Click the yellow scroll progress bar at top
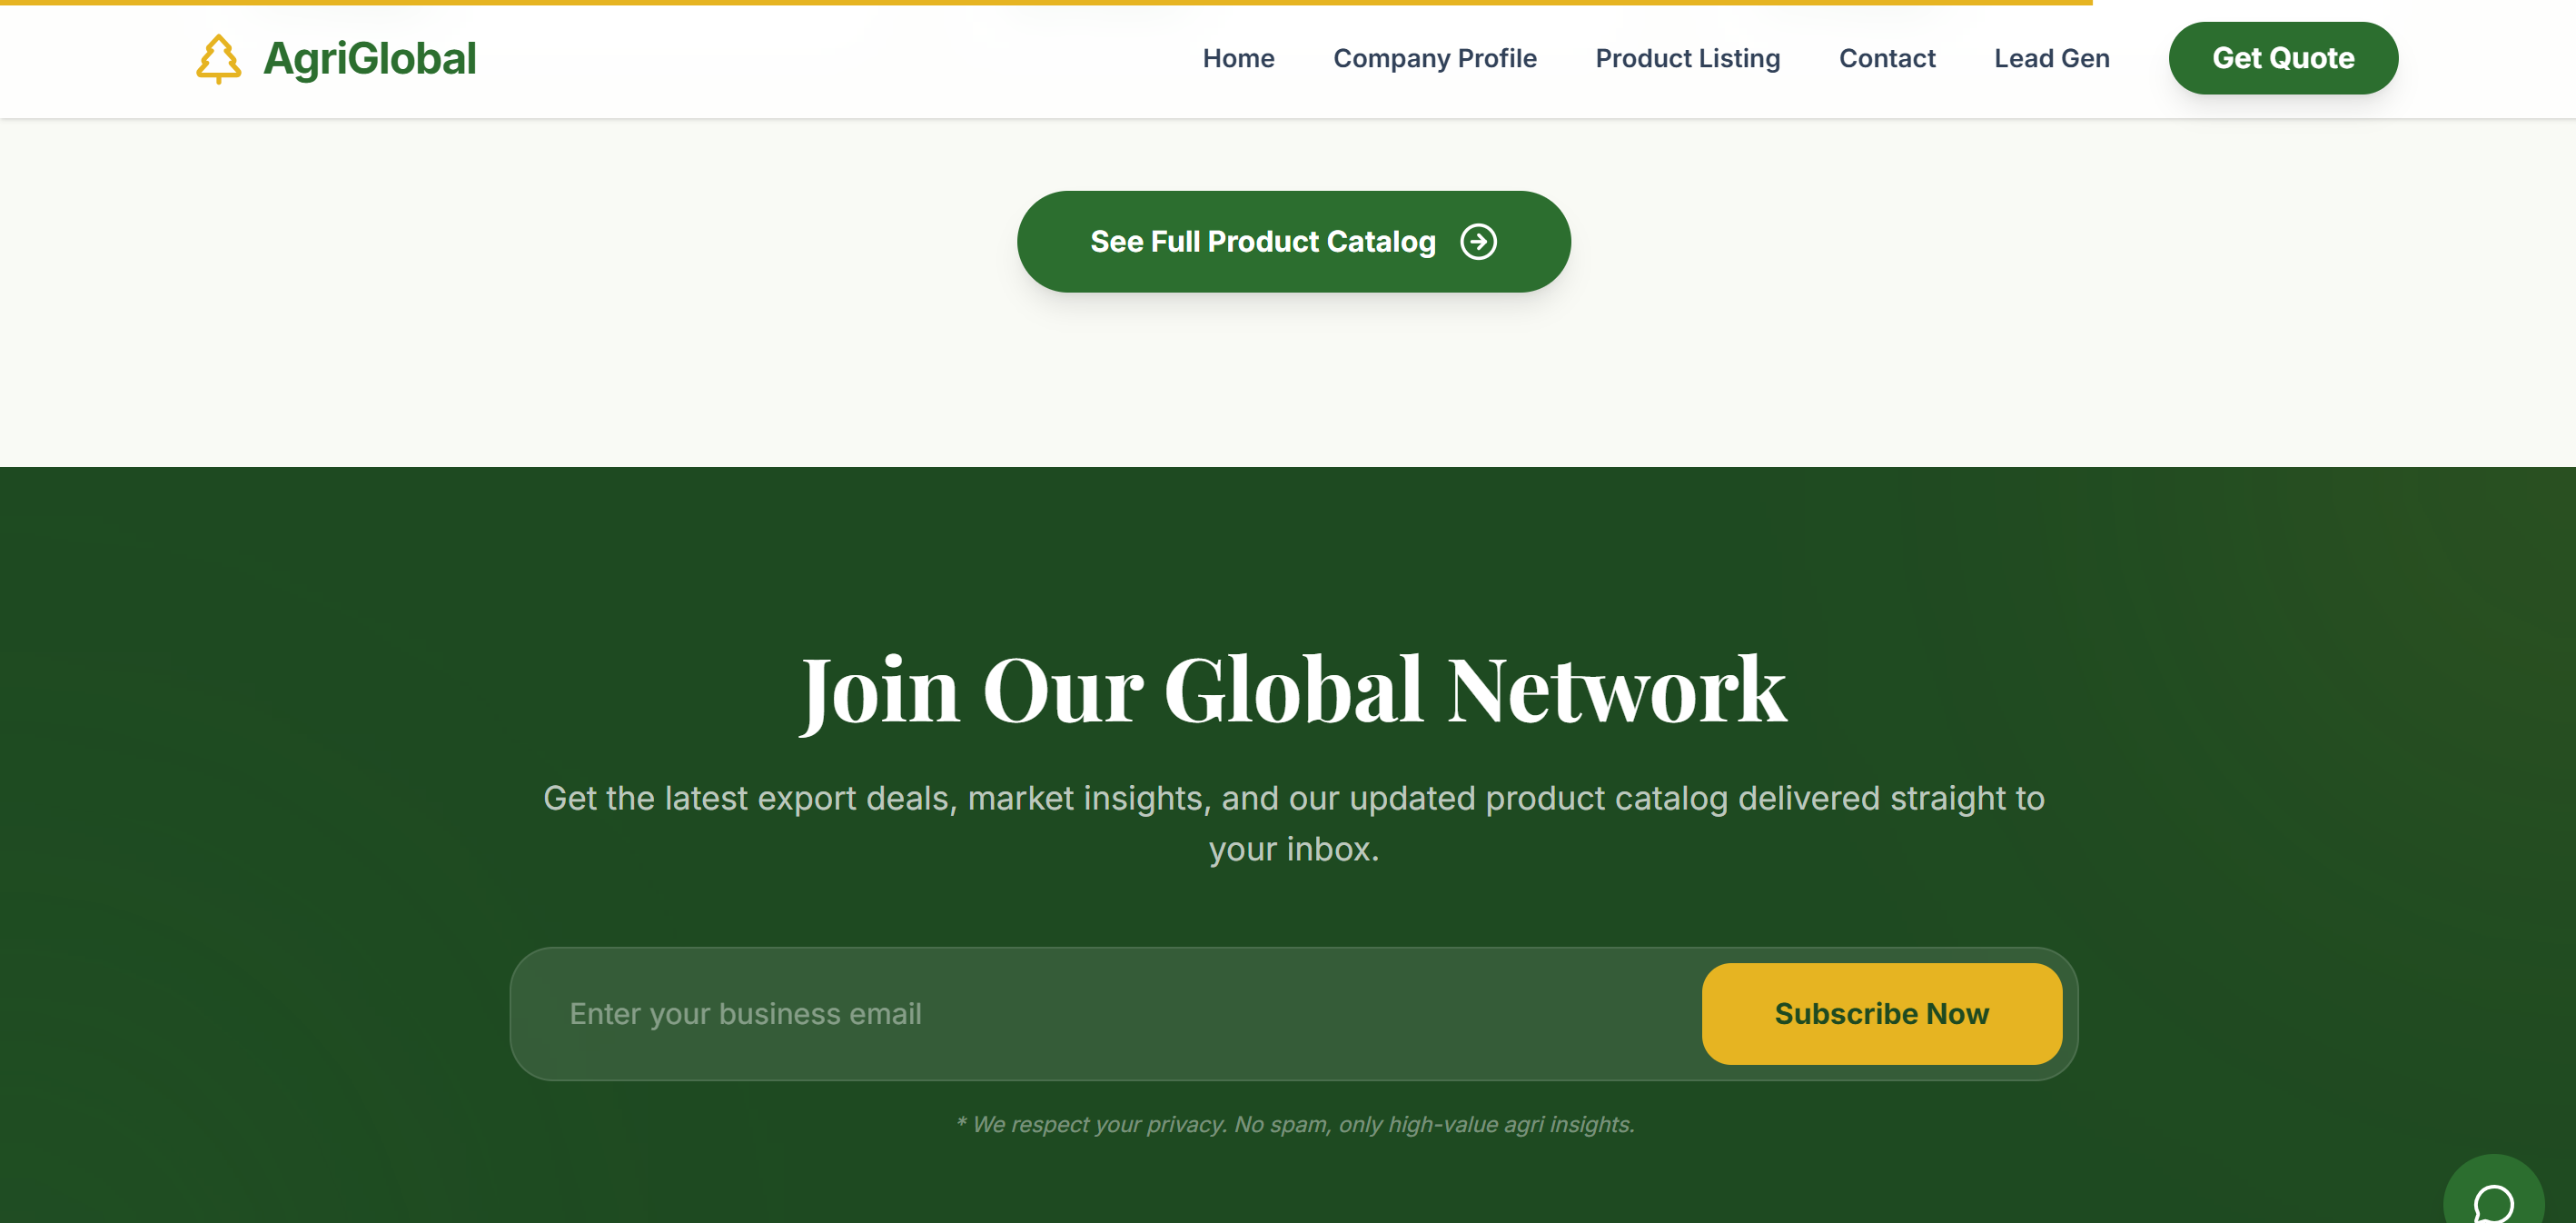Viewport: 2576px width, 1223px height. point(1046,2)
